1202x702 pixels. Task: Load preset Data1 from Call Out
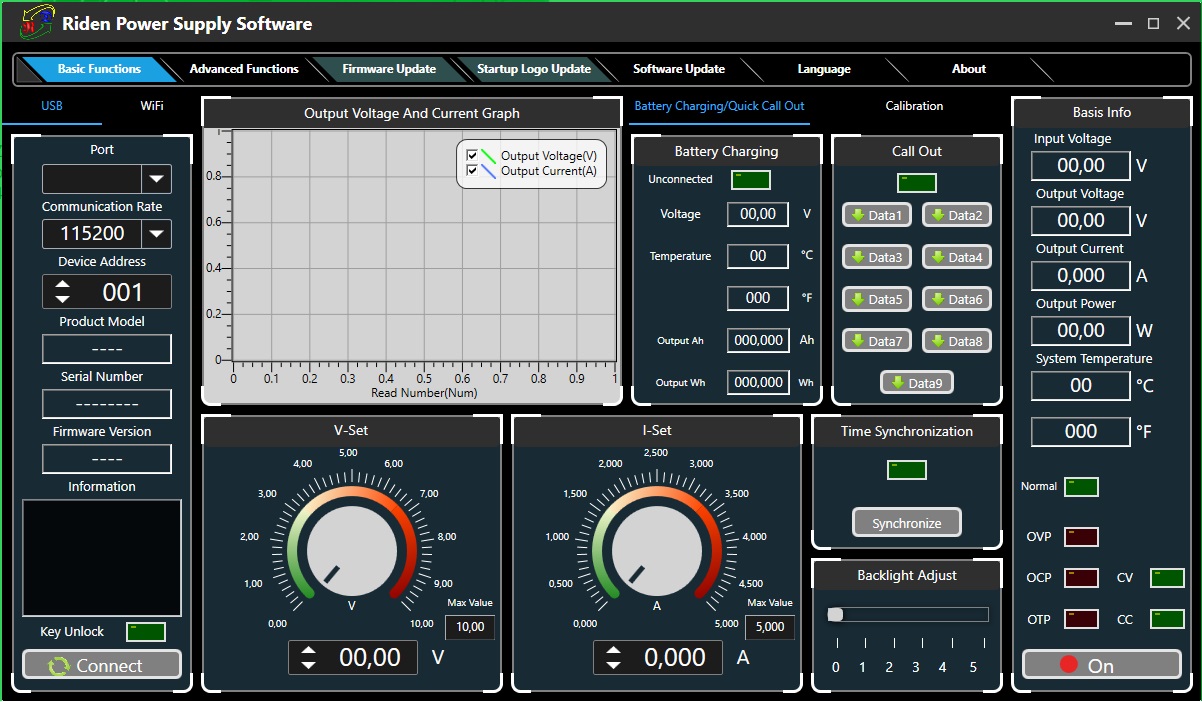(876, 215)
